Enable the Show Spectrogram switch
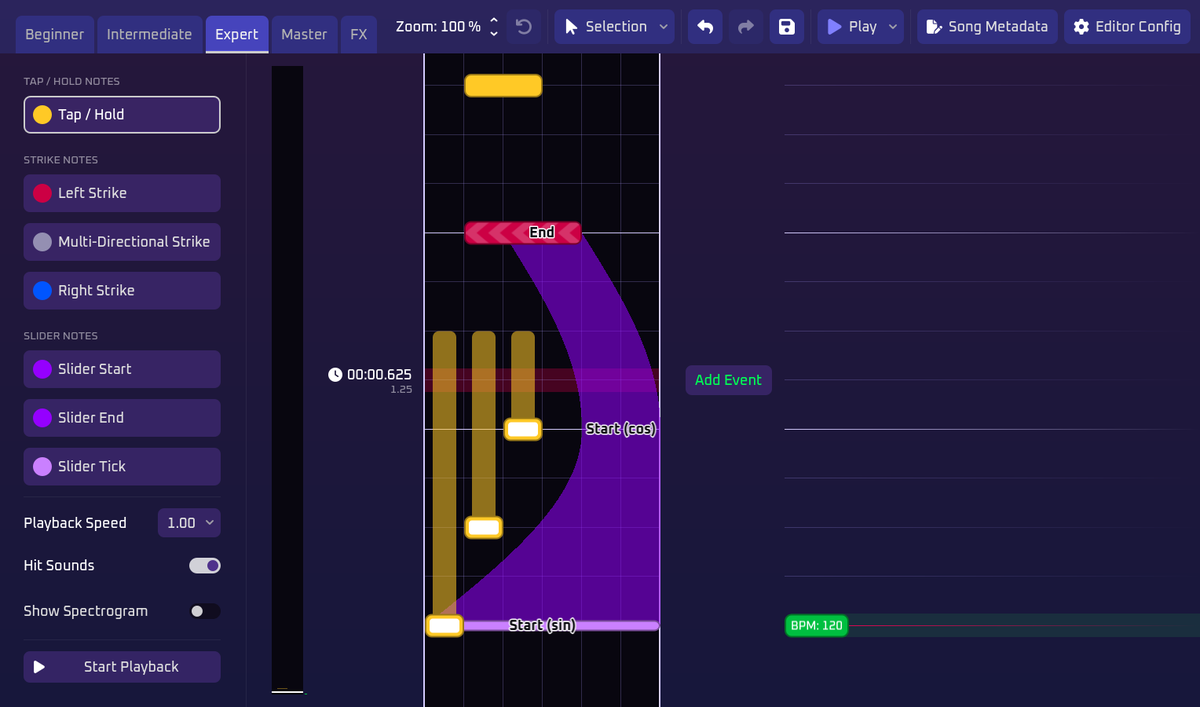The width and height of the screenshot is (1200, 707). (205, 611)
